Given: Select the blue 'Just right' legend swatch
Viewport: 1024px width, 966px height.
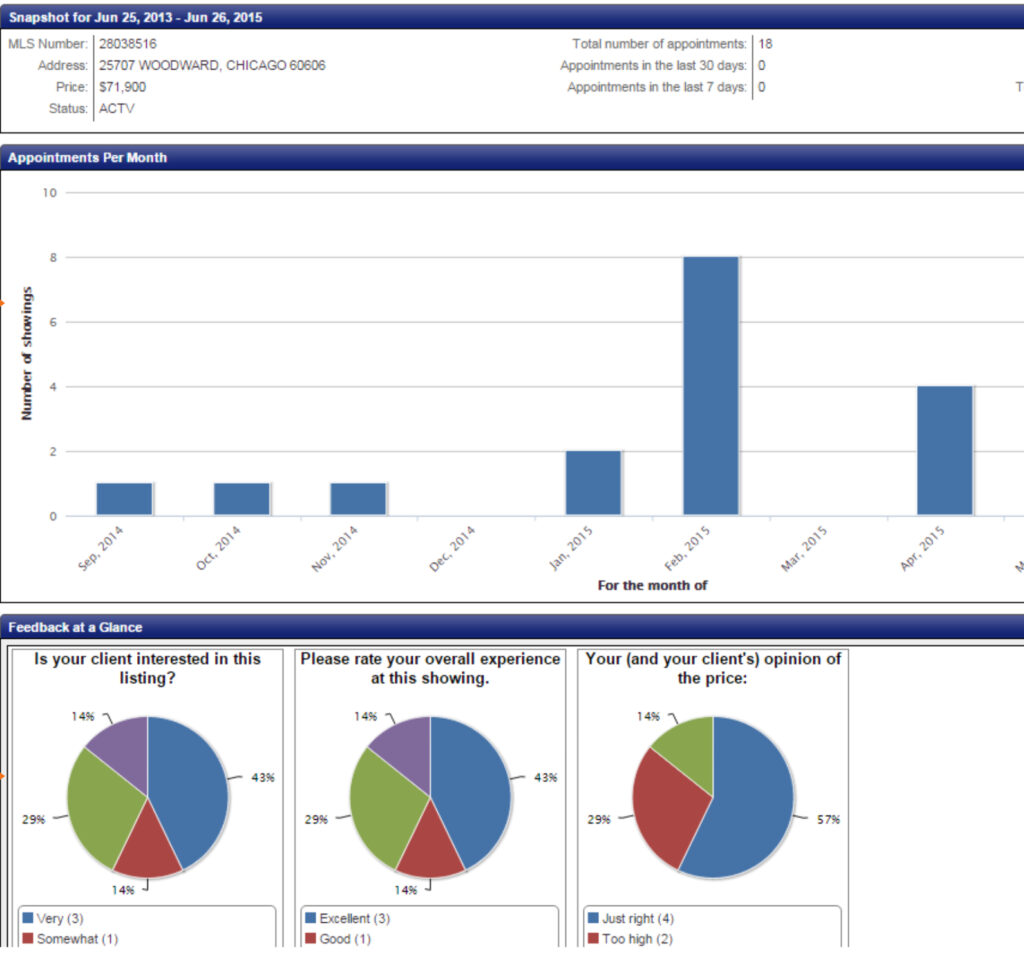Looking at the screenshot, I should coord(593,918).
